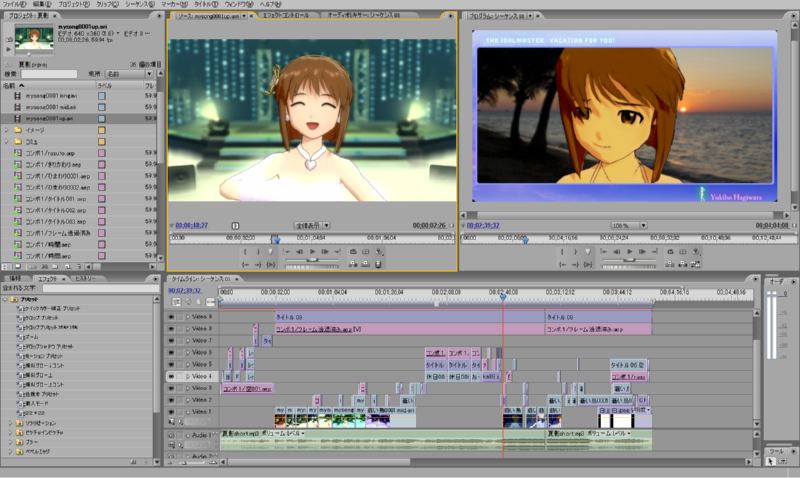This screenshot has height=478, width=800.
Task: Expand the イメージ bin in project panel
Action: (x=7, y=130)
